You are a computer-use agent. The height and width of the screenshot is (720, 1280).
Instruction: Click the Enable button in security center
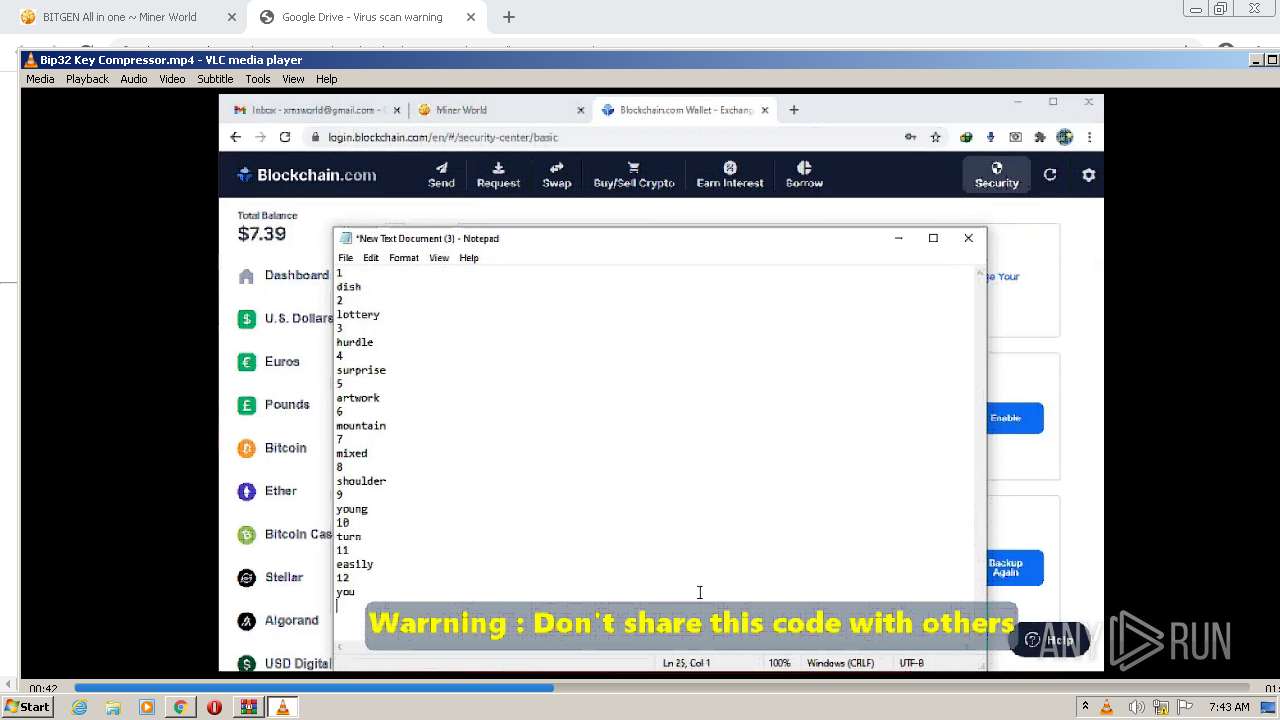point(1015,418)
